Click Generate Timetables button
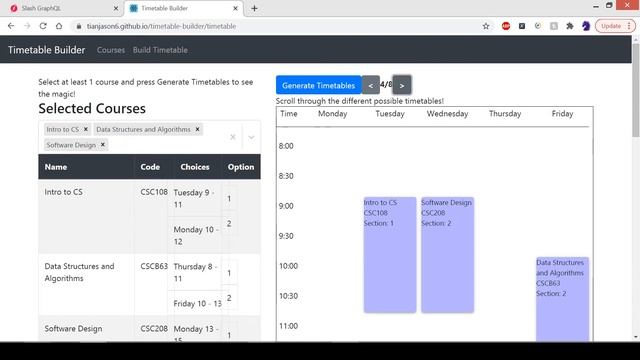The width and height of the screenshot is (640, 360). coord(318,85)
